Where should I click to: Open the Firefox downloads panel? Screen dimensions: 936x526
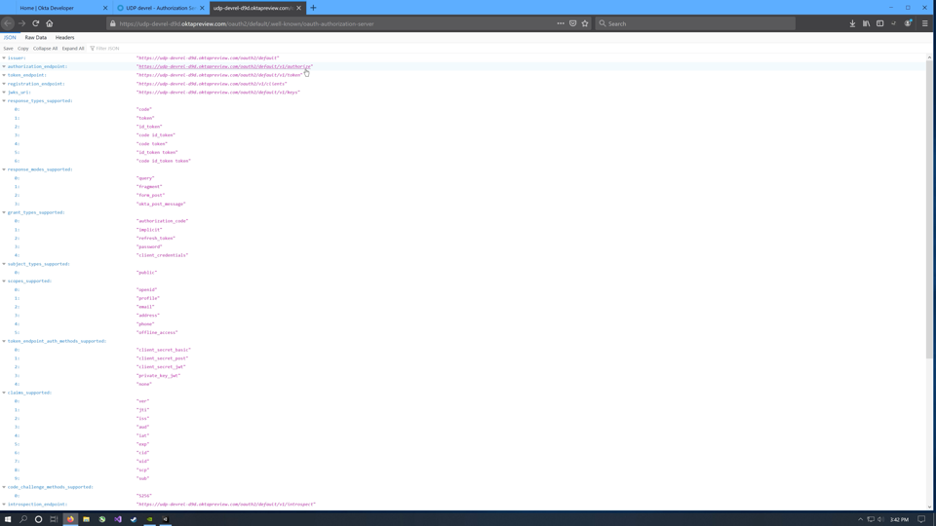(x=852, y=23)
